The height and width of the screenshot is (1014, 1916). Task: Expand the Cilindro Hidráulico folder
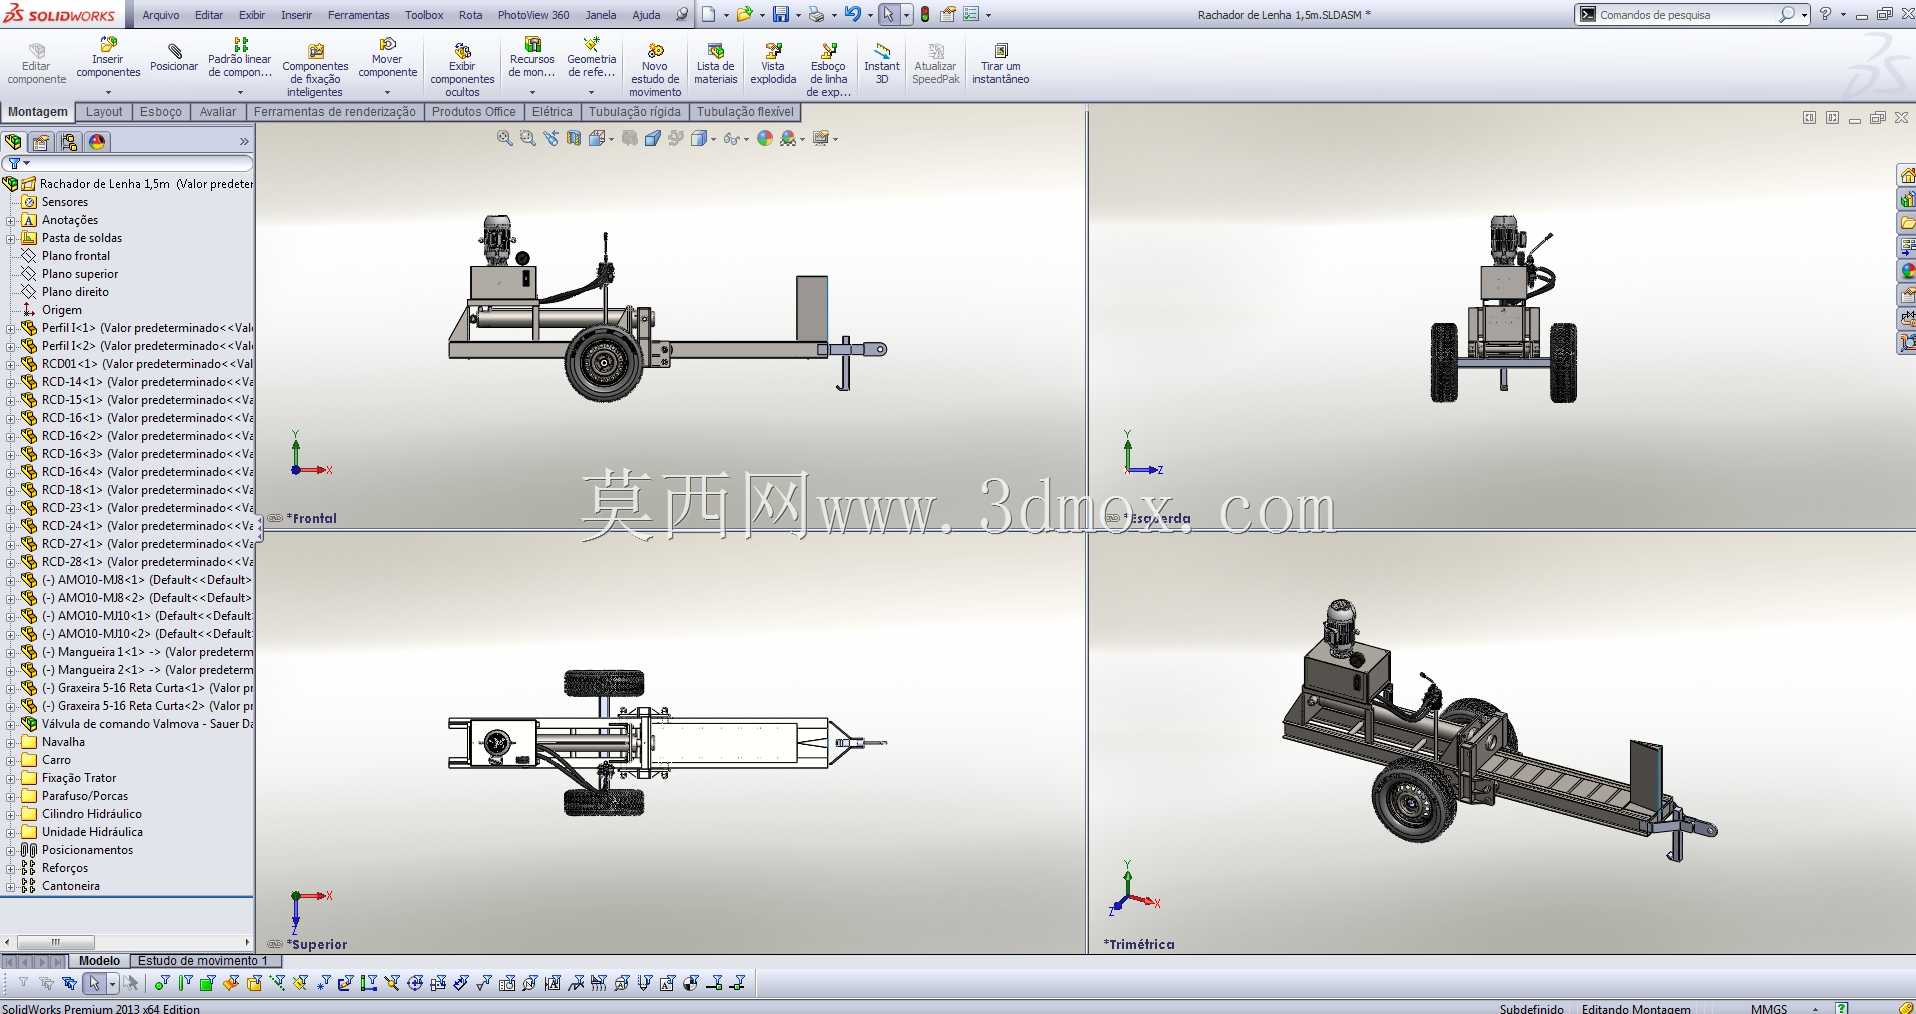[x=11, y=814]
